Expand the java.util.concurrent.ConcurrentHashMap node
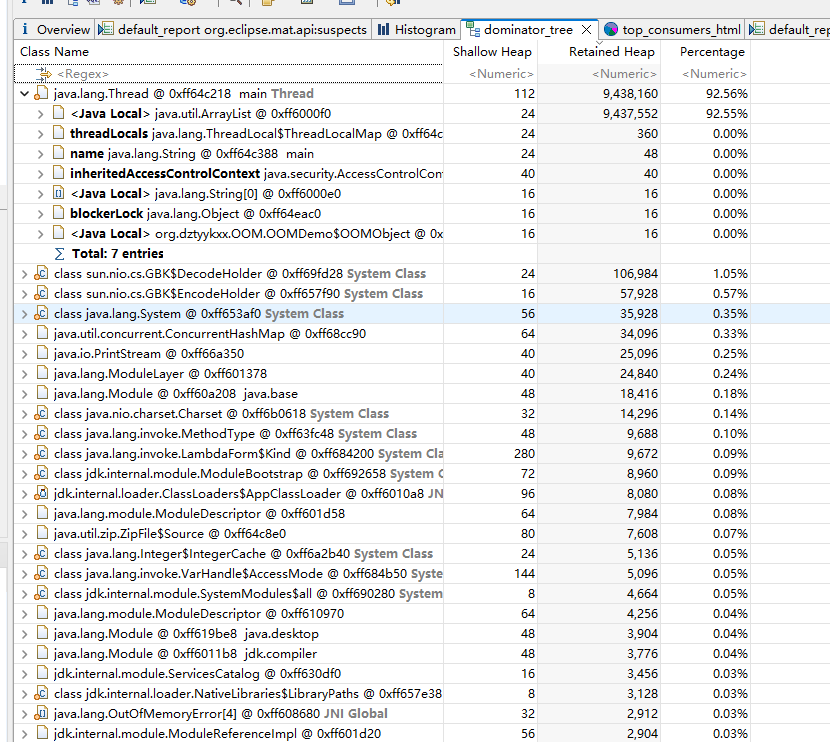830x742 pixels. pos(25,333)
